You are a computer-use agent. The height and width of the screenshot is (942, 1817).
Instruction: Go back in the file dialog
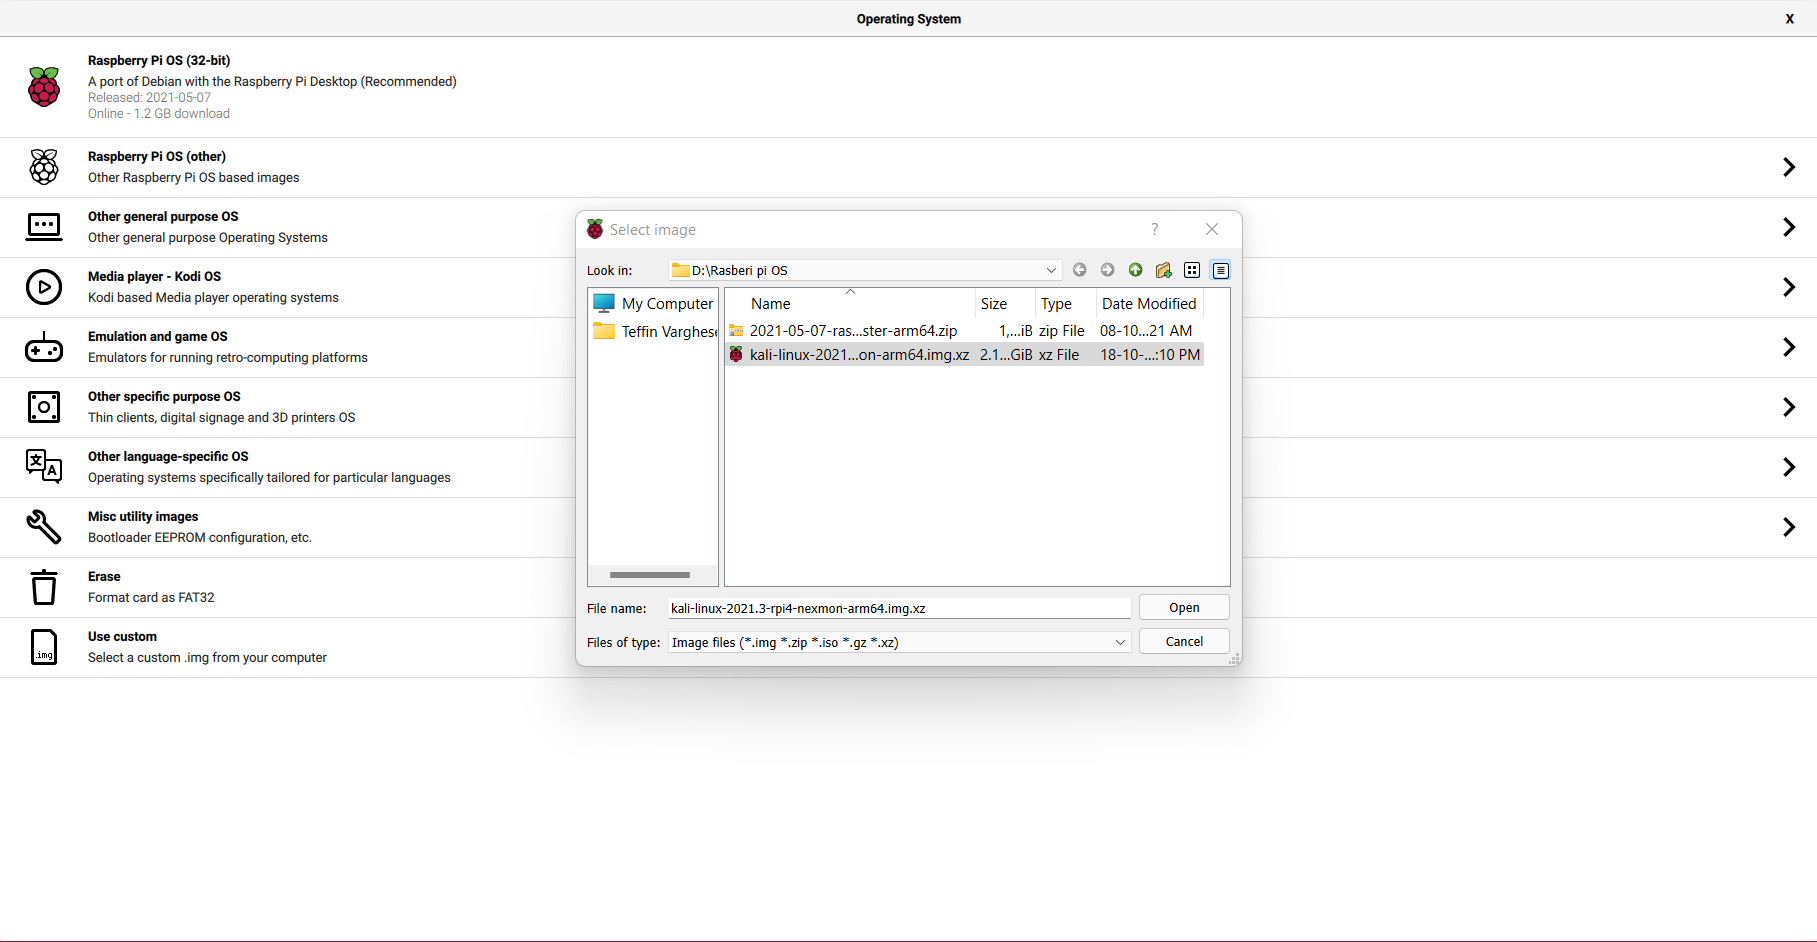[x=1079, y=270]
